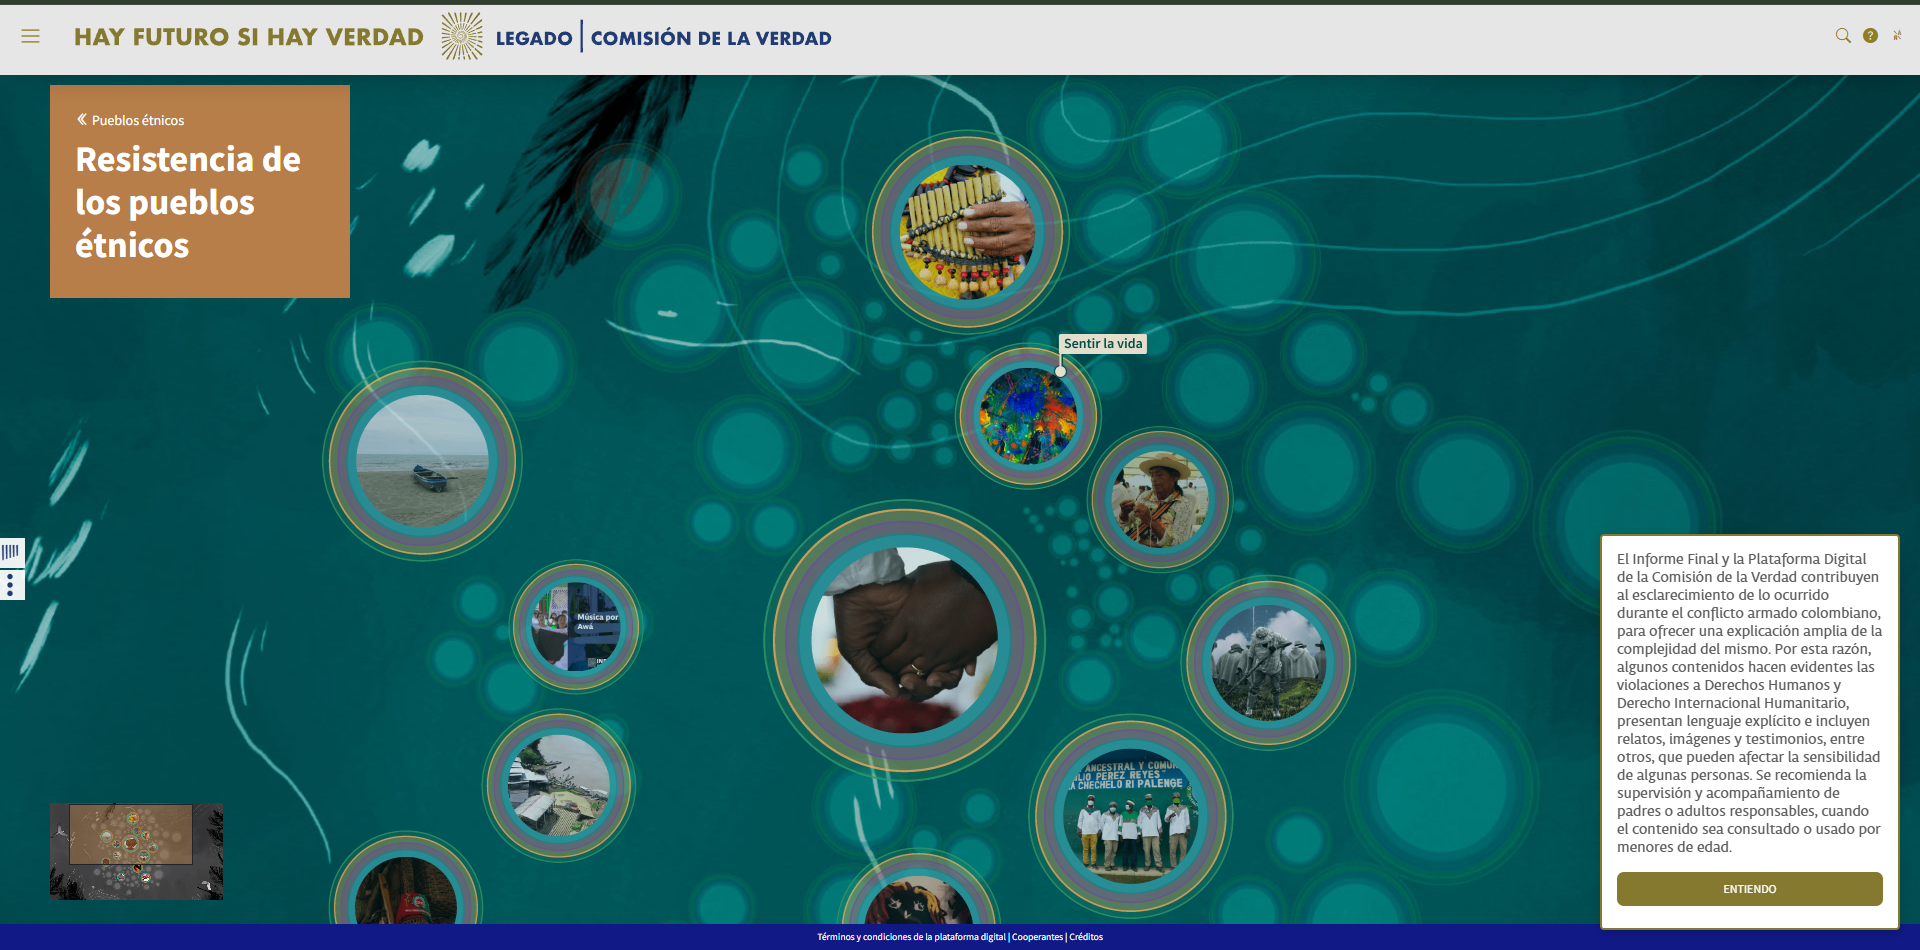Viewport: 1920px width, 950px height.
Task: Go back via Pueblos étnicos chevron
Action: tap(82, 120)
